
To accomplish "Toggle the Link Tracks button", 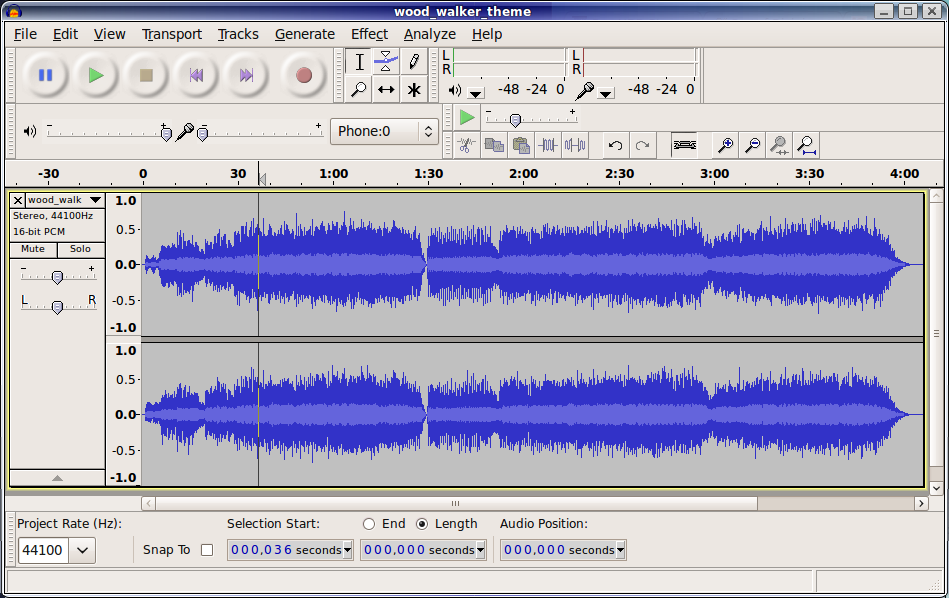I will pos(685,145).
